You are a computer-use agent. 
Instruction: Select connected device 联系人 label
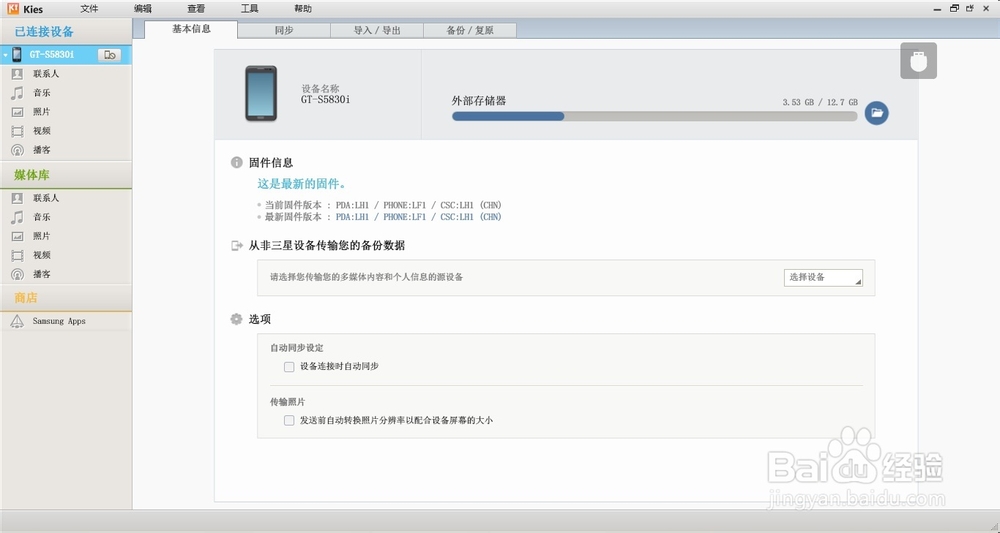coord(46,74)
